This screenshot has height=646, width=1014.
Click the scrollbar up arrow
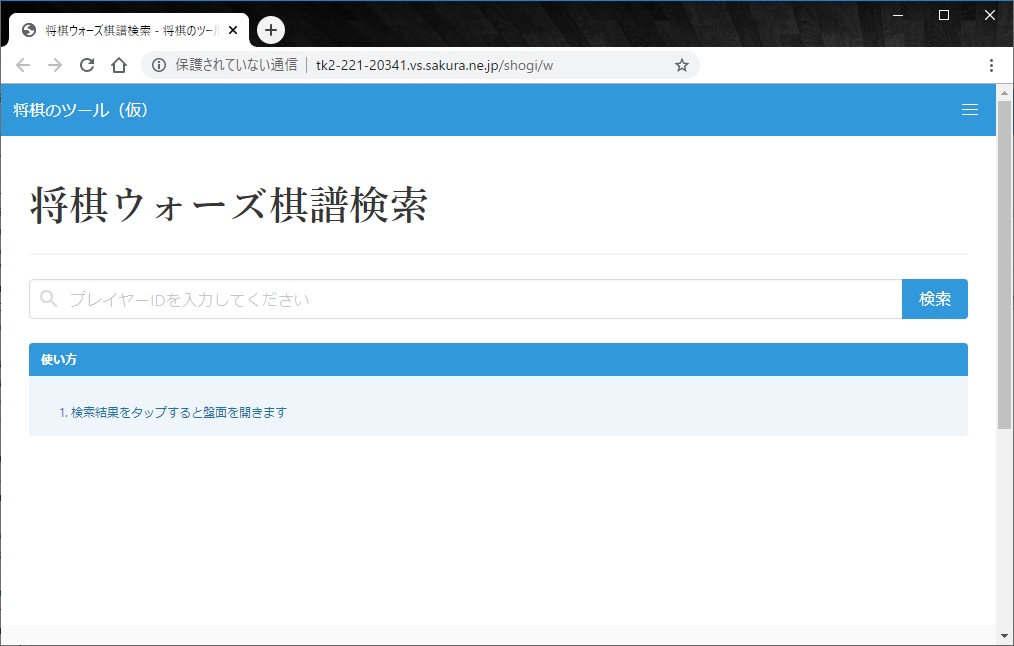1004,92
